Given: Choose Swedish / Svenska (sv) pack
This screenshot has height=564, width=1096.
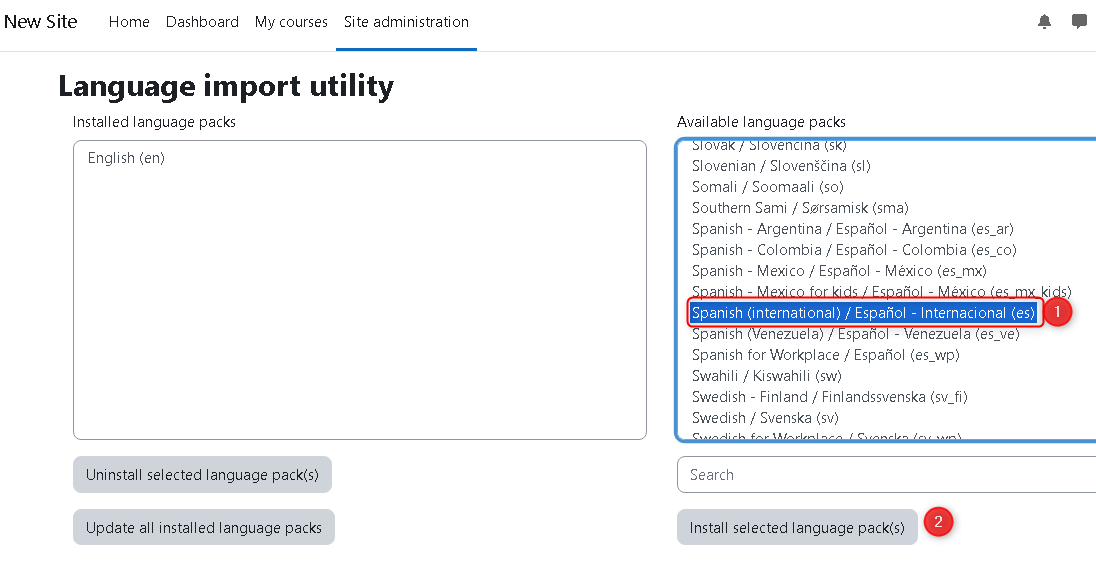Looking at the screenshot, I should (765, 418).
